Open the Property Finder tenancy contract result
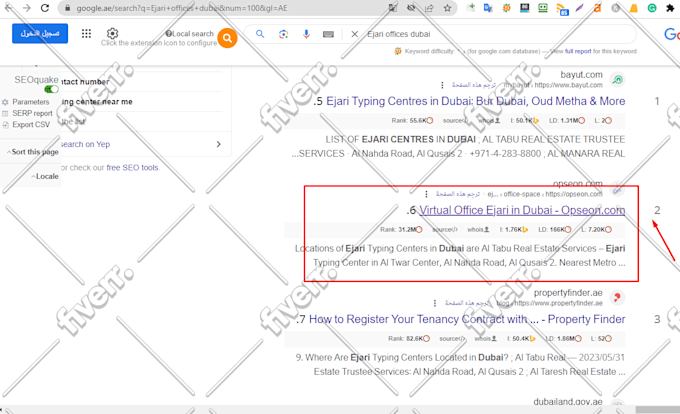Image resolution: width=680 pixels, height=414 pixels. pos(467,319)
